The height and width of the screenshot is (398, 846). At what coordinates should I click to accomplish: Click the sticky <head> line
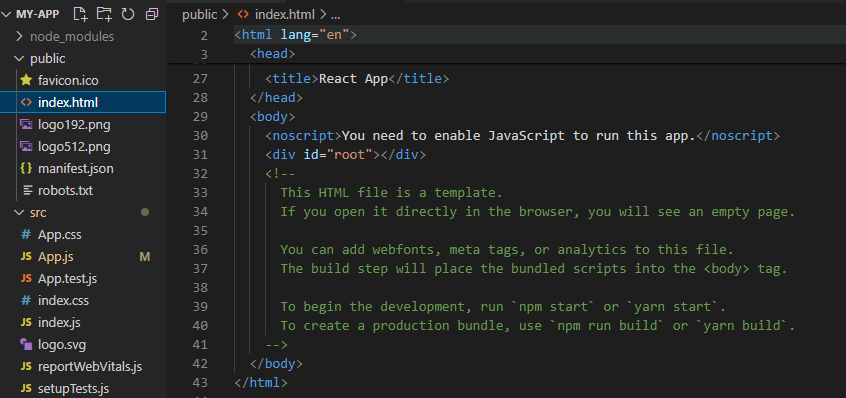272,54
